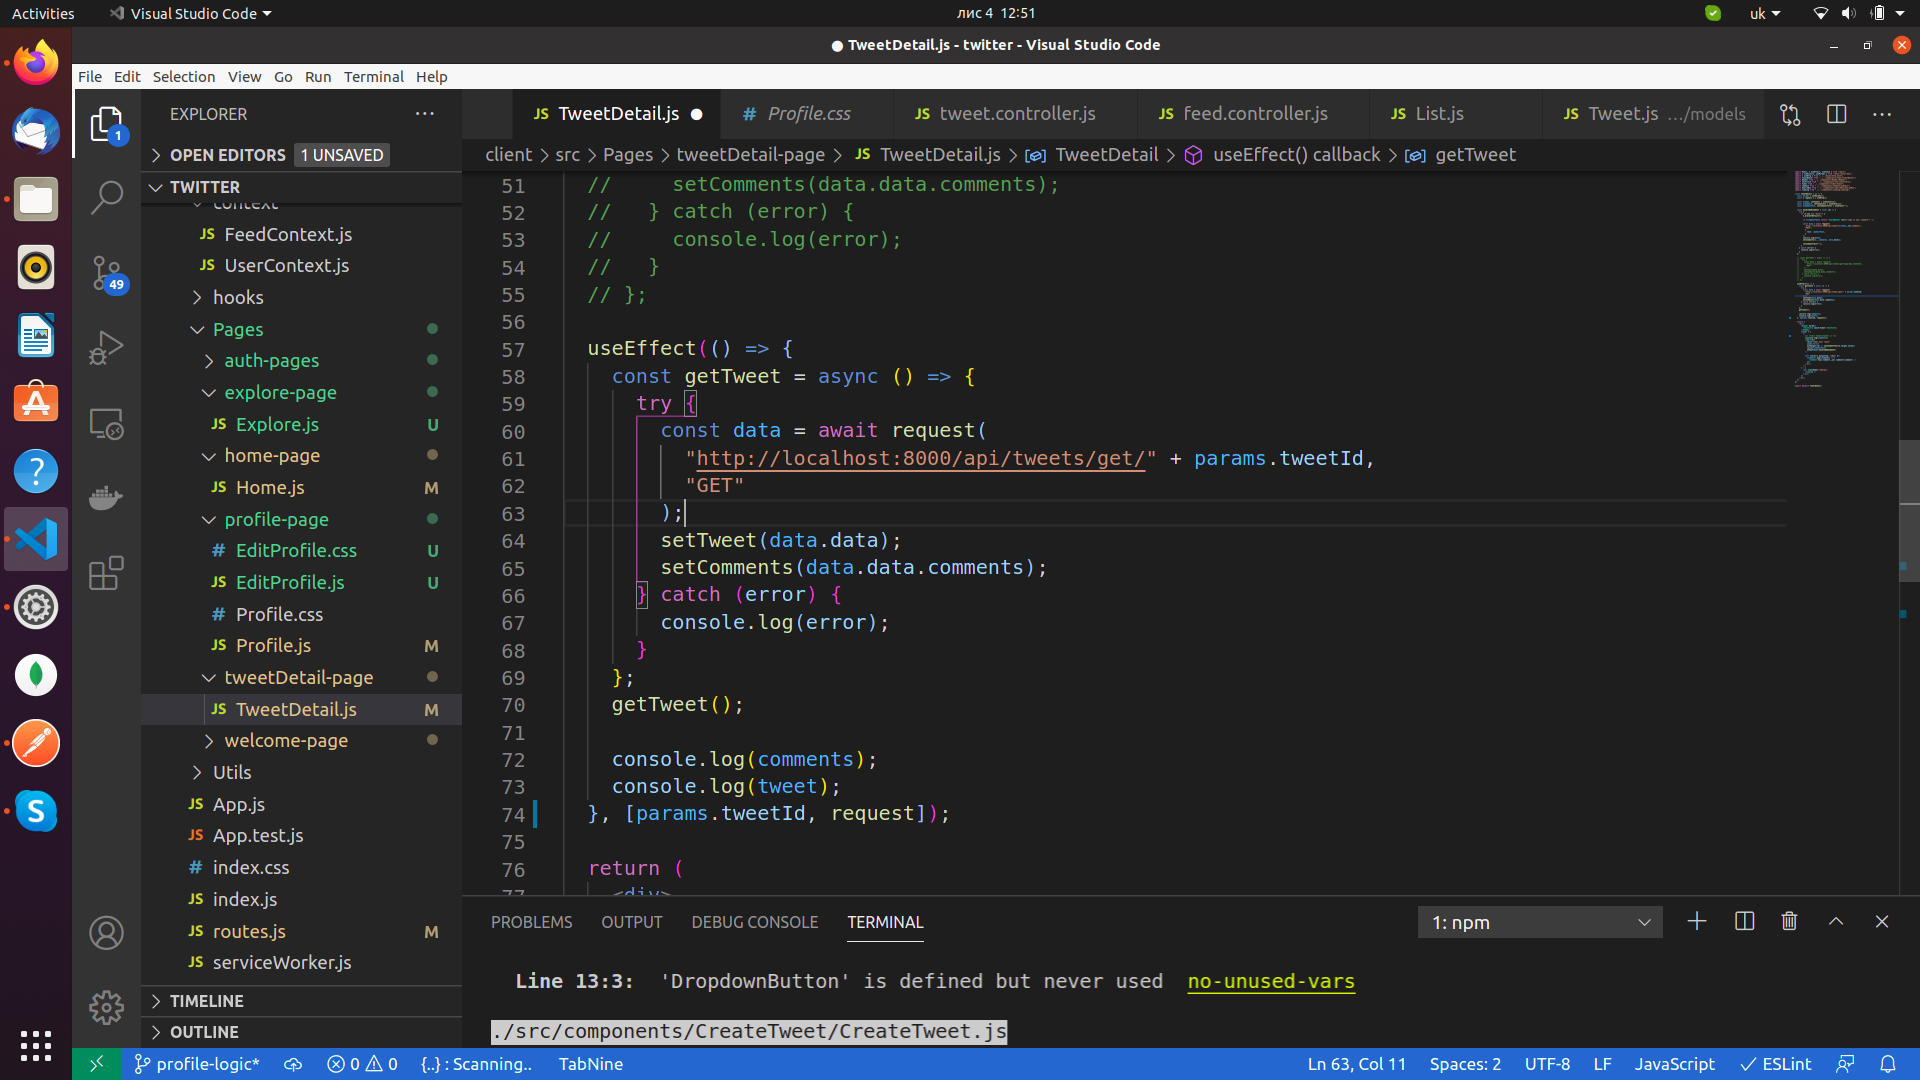
Task: Open the no-unused-vars rule link in terminal
Action: pos(1271,982)
